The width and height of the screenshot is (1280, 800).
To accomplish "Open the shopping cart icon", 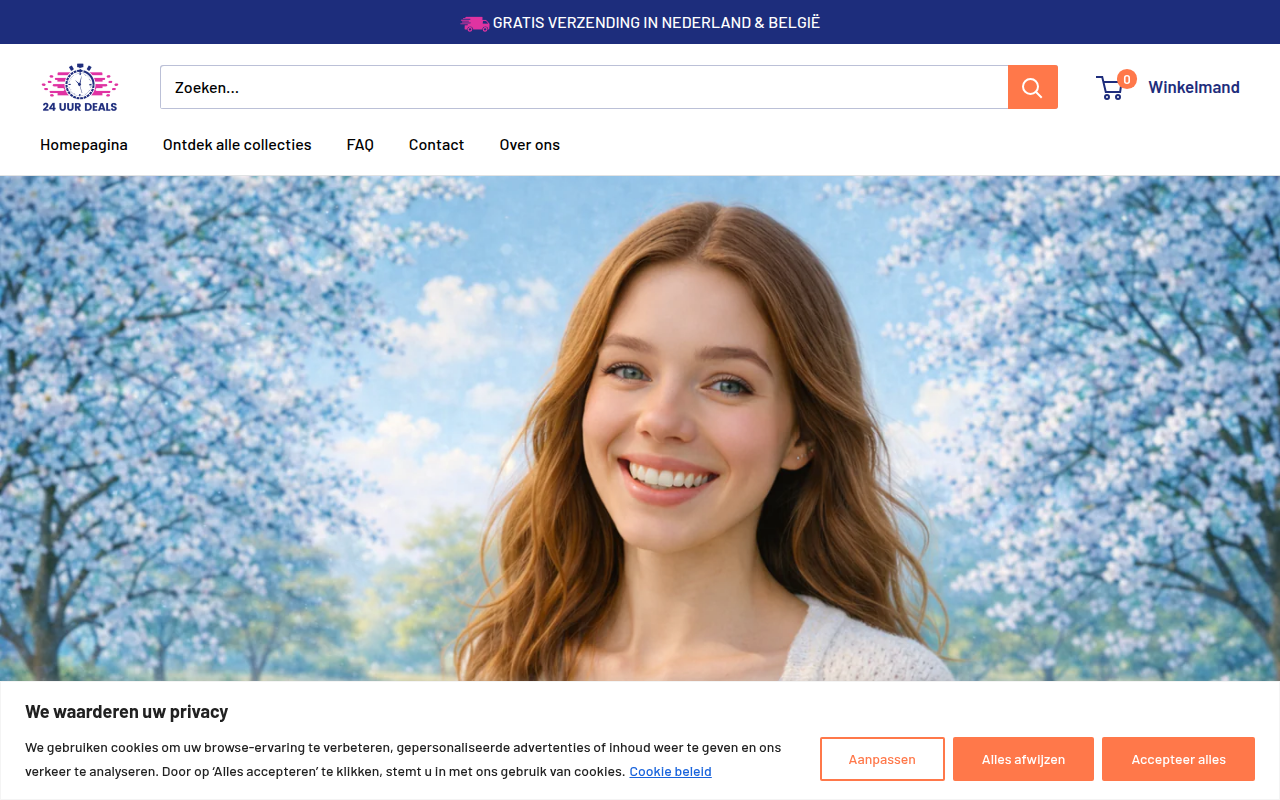I will click(x=1110, y=88).
